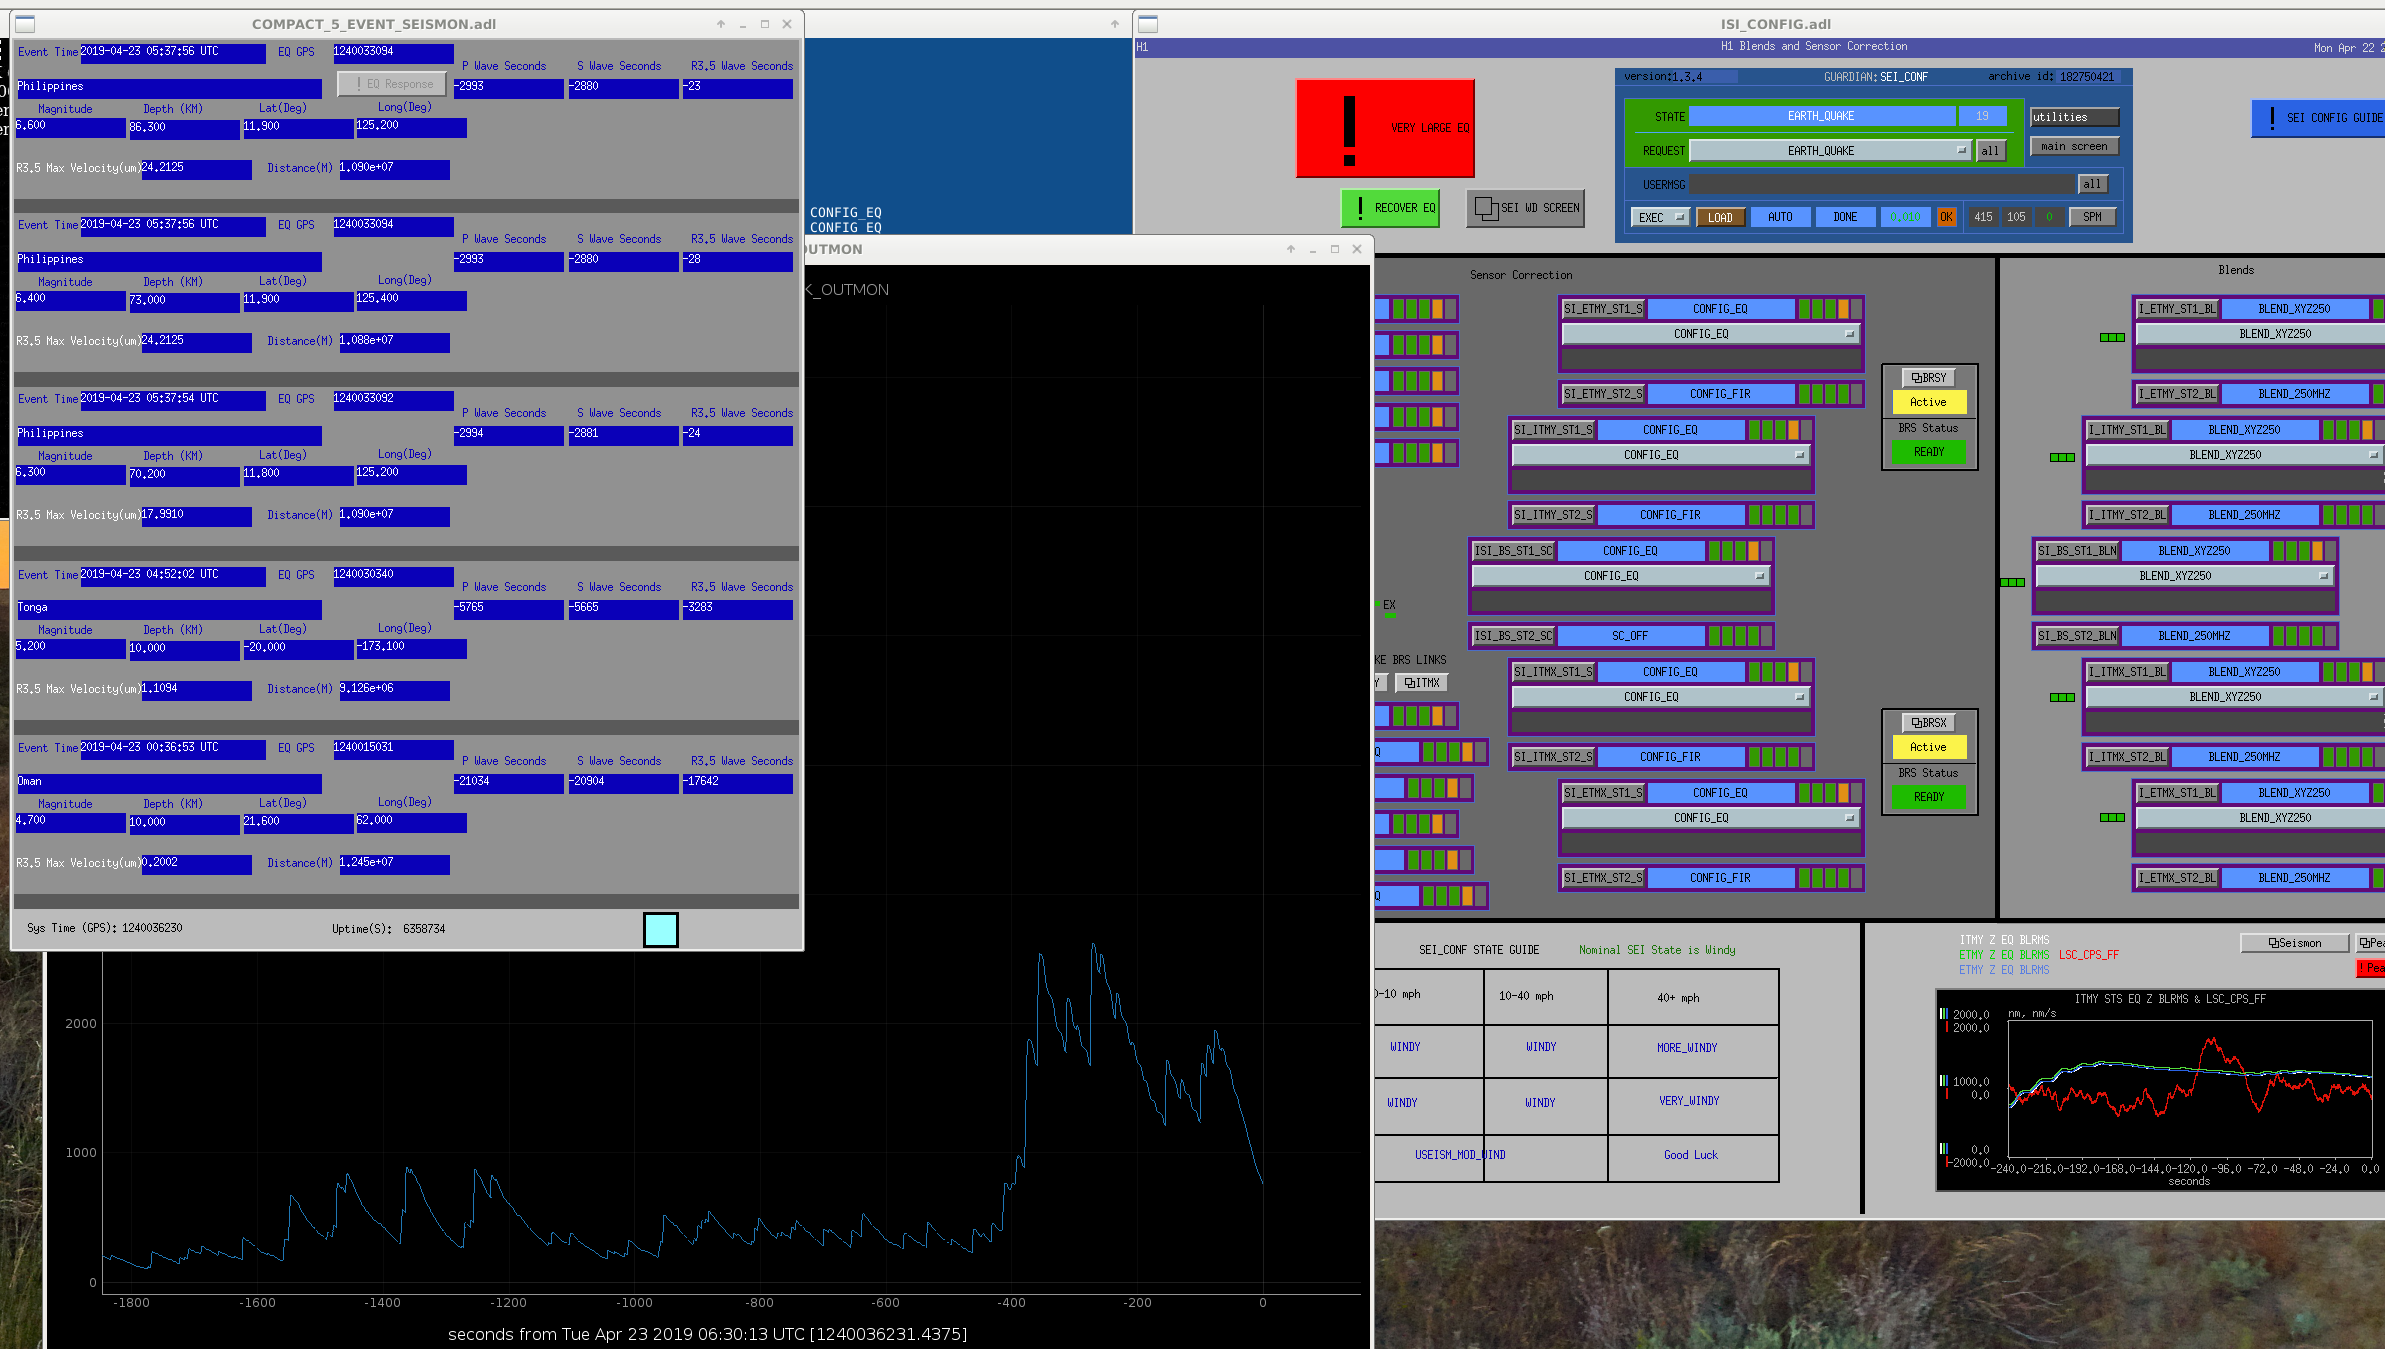2385x1349 pixels.
Task: Open the ITMX BRS link display
Action: pos(1421,683)
